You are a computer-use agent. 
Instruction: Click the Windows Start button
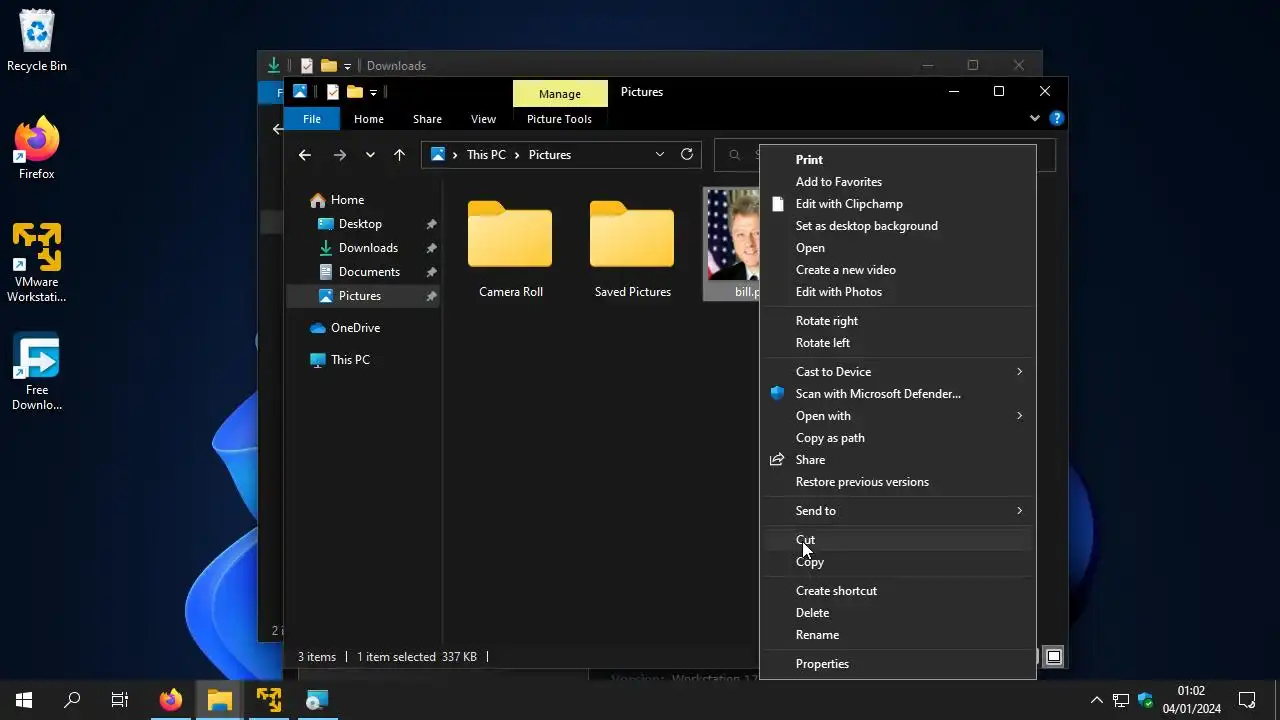click(24, 700)
